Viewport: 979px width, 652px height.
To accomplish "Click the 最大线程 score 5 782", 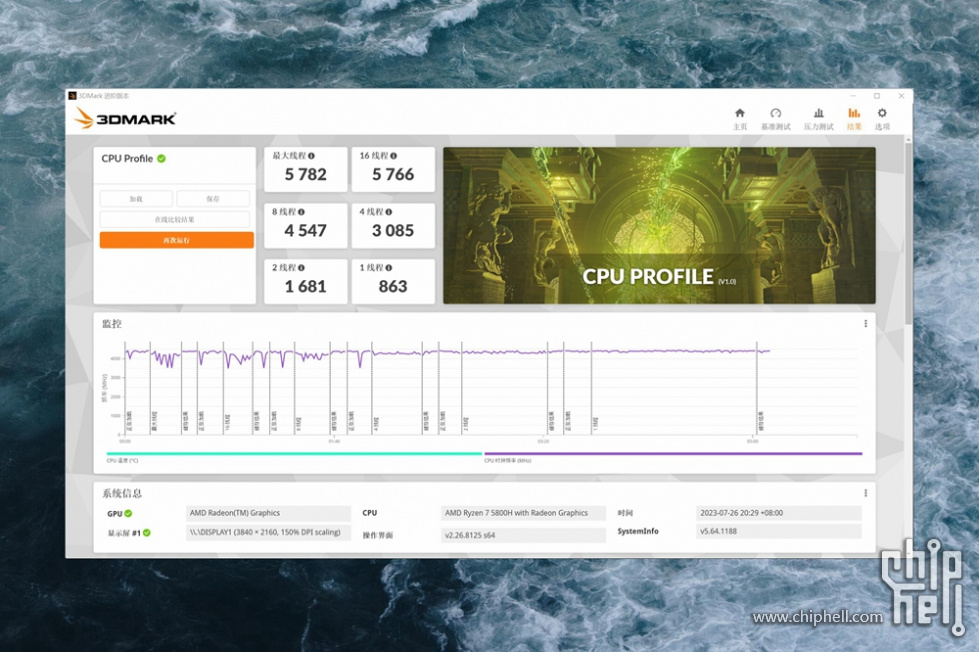I will (305, 174).
